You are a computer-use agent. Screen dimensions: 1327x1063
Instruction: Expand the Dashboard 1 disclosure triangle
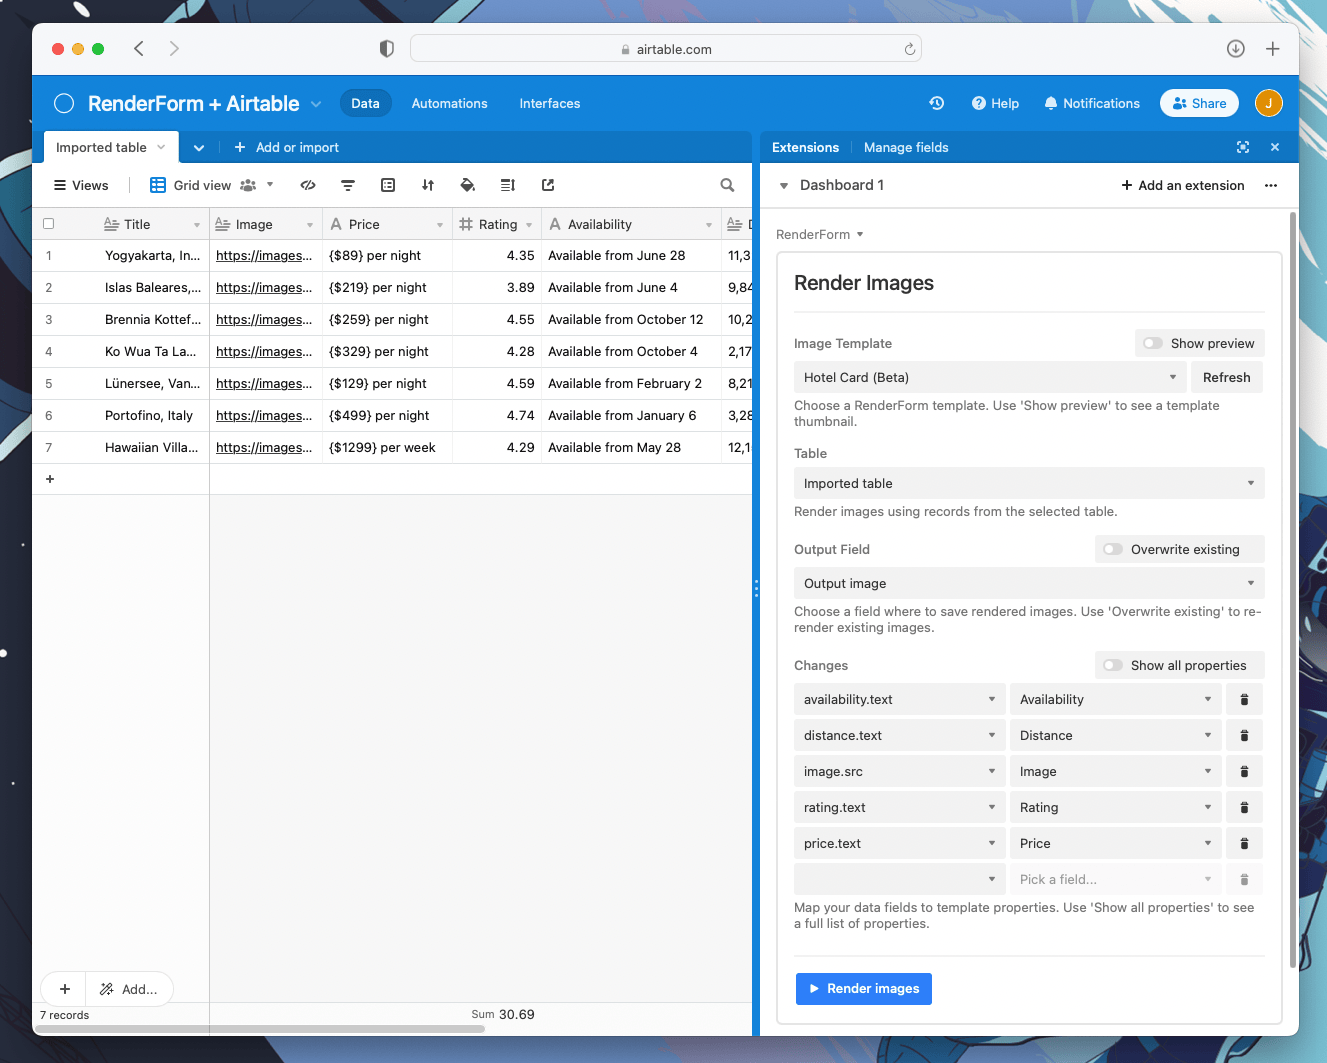[784, 185]
